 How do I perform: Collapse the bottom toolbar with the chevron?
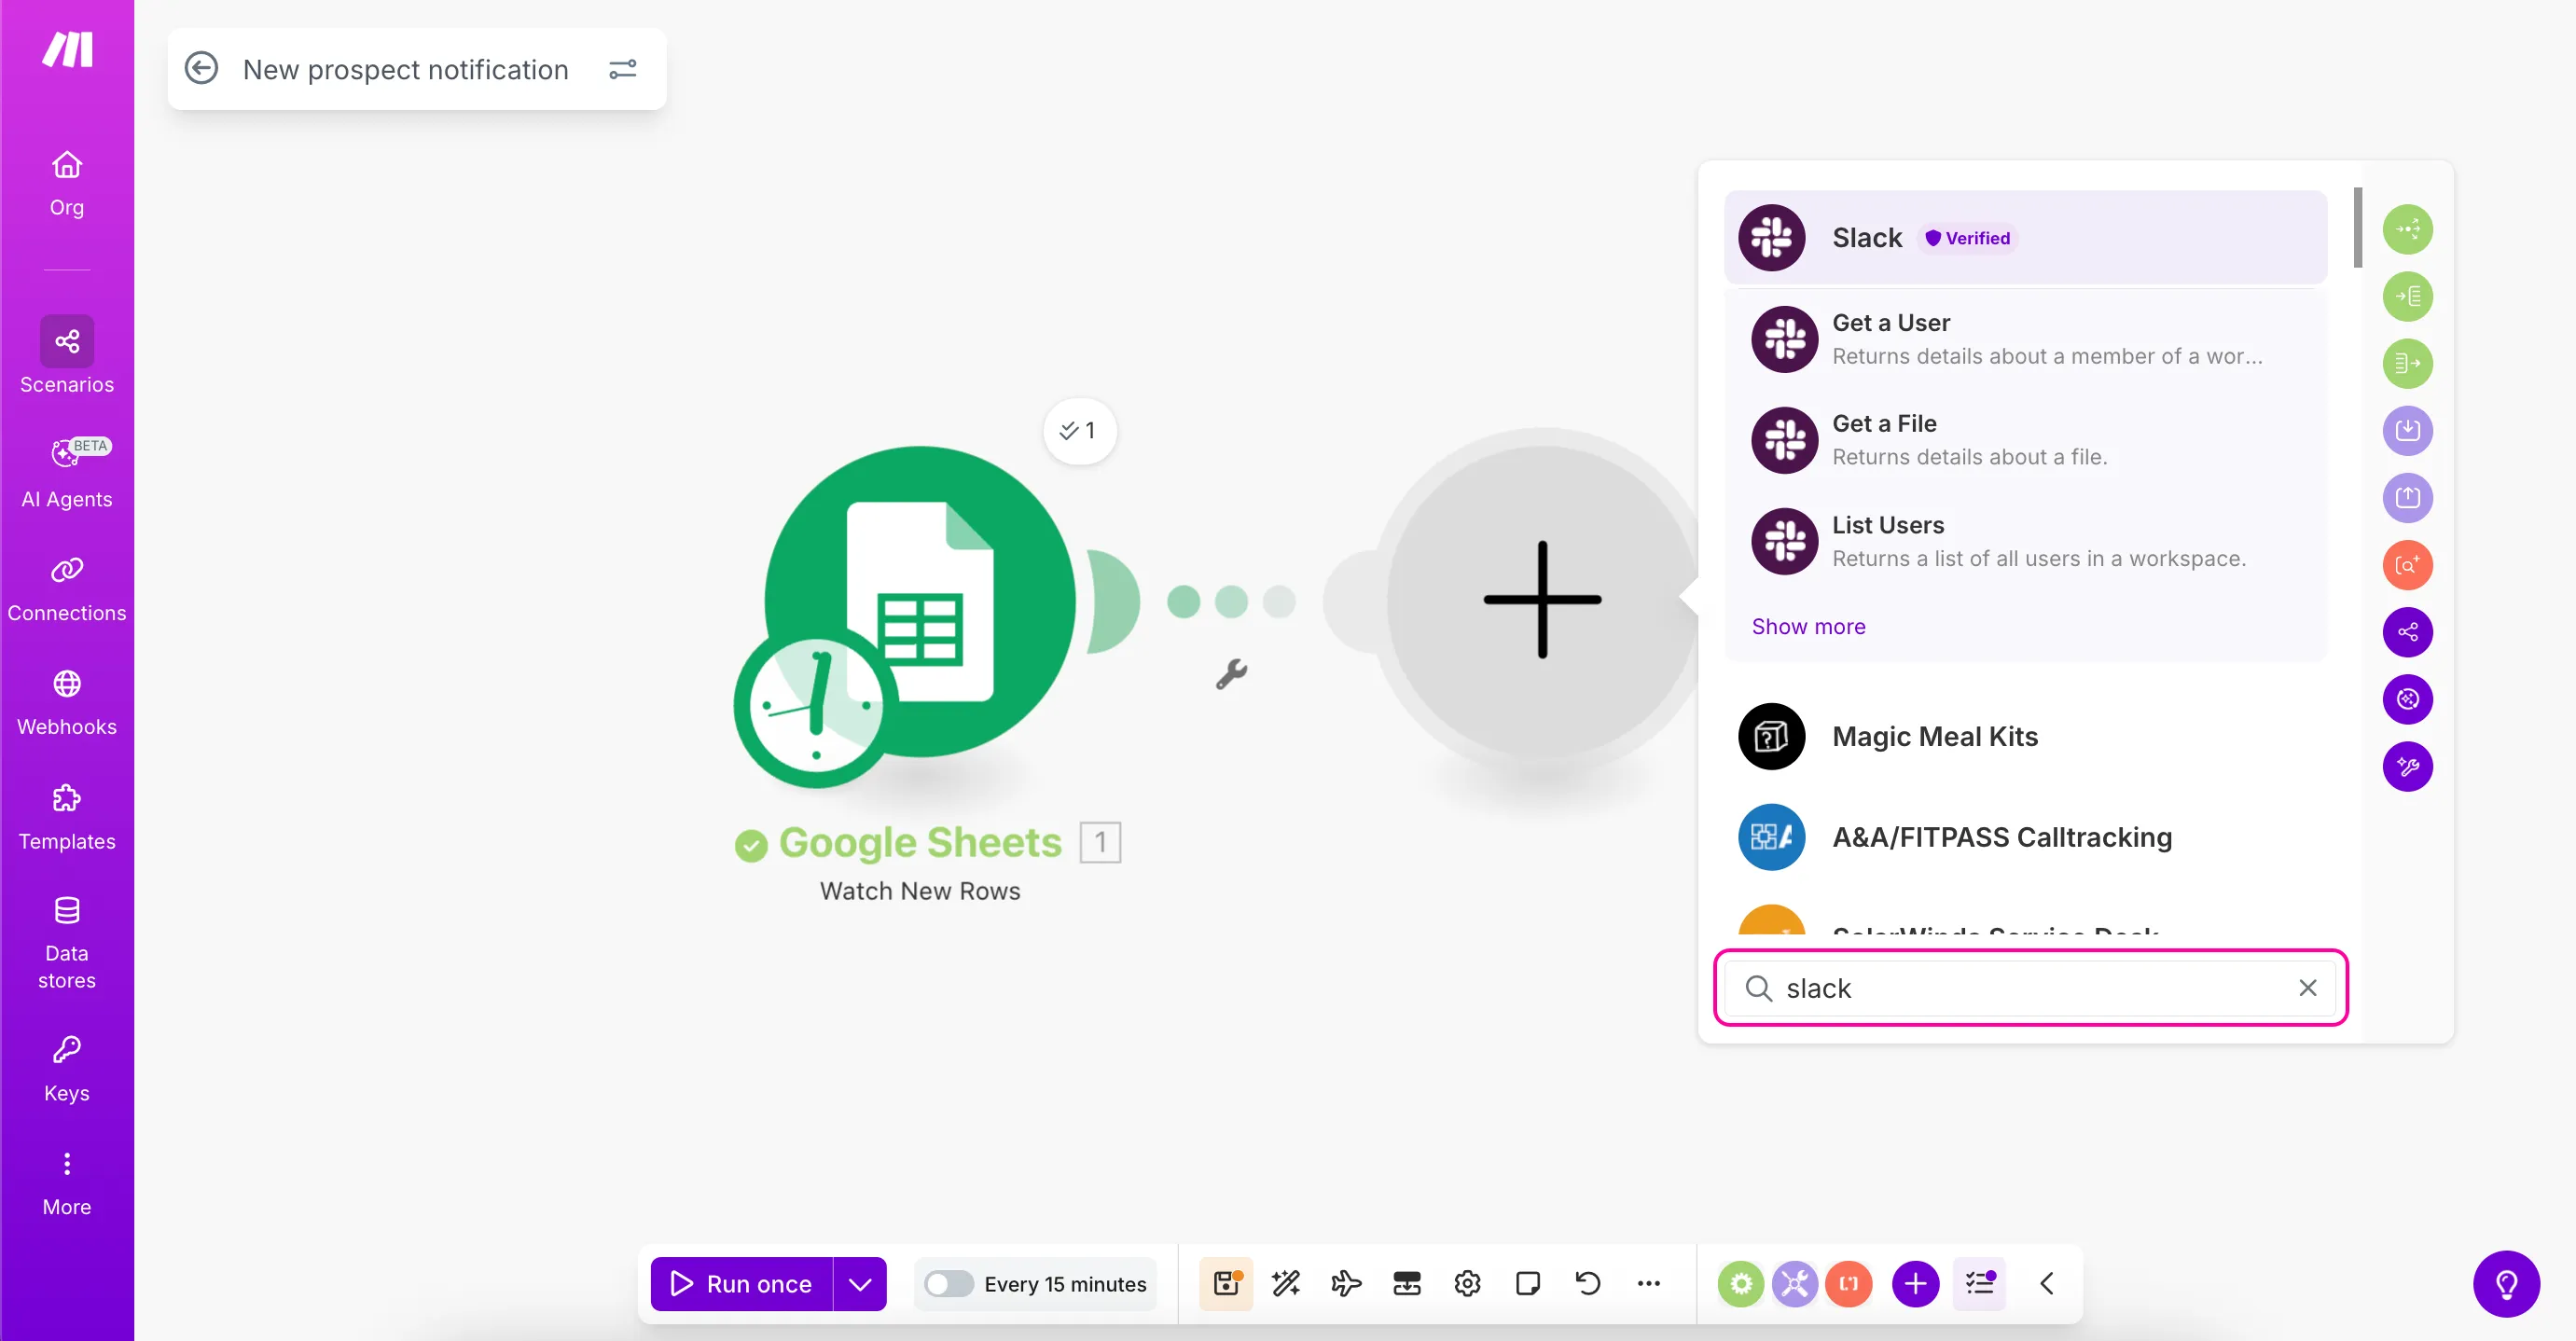2047,1283
